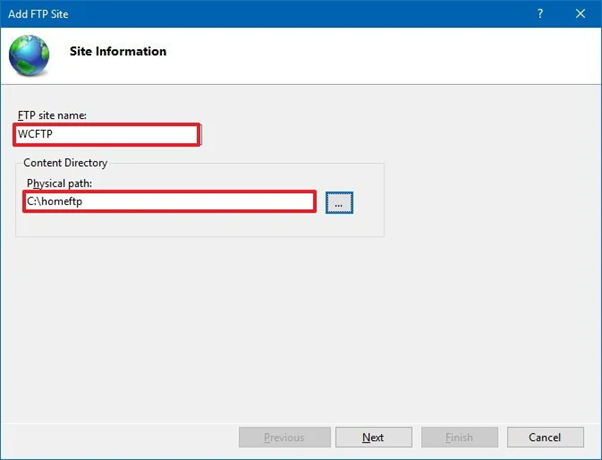Click the greyed-out Previous button
The height and width of the screenshot is (460, 602).
pos(284,437)
